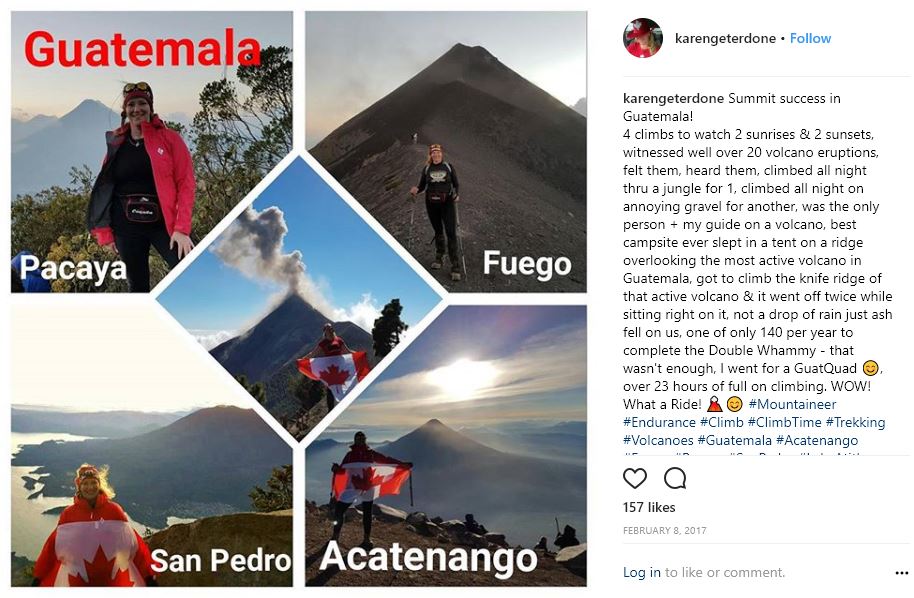Open the #Endurance hashtag
914x598 pixels.
pos(659,422)
